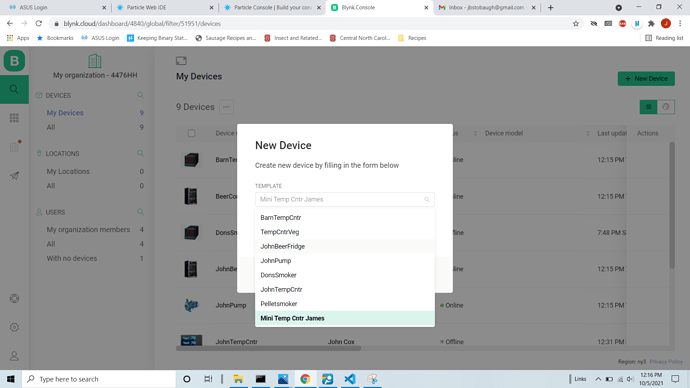Open the JohnPump device row name
Screen dimensions: 690x388
click(x=231, y=305)
